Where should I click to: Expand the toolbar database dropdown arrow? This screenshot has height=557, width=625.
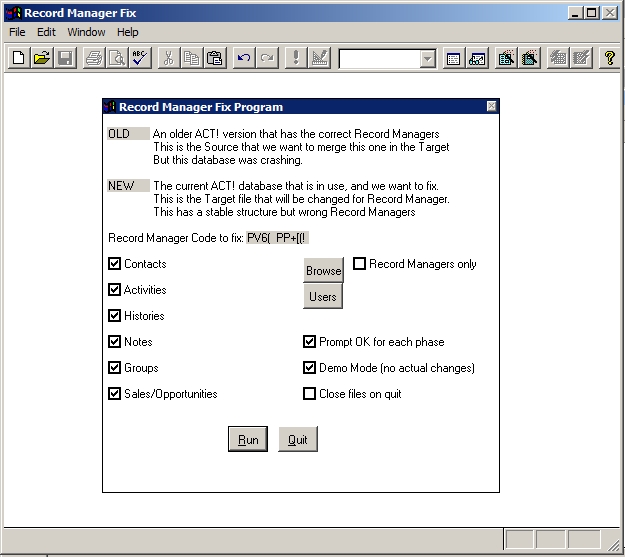click(x=427, y=59)
